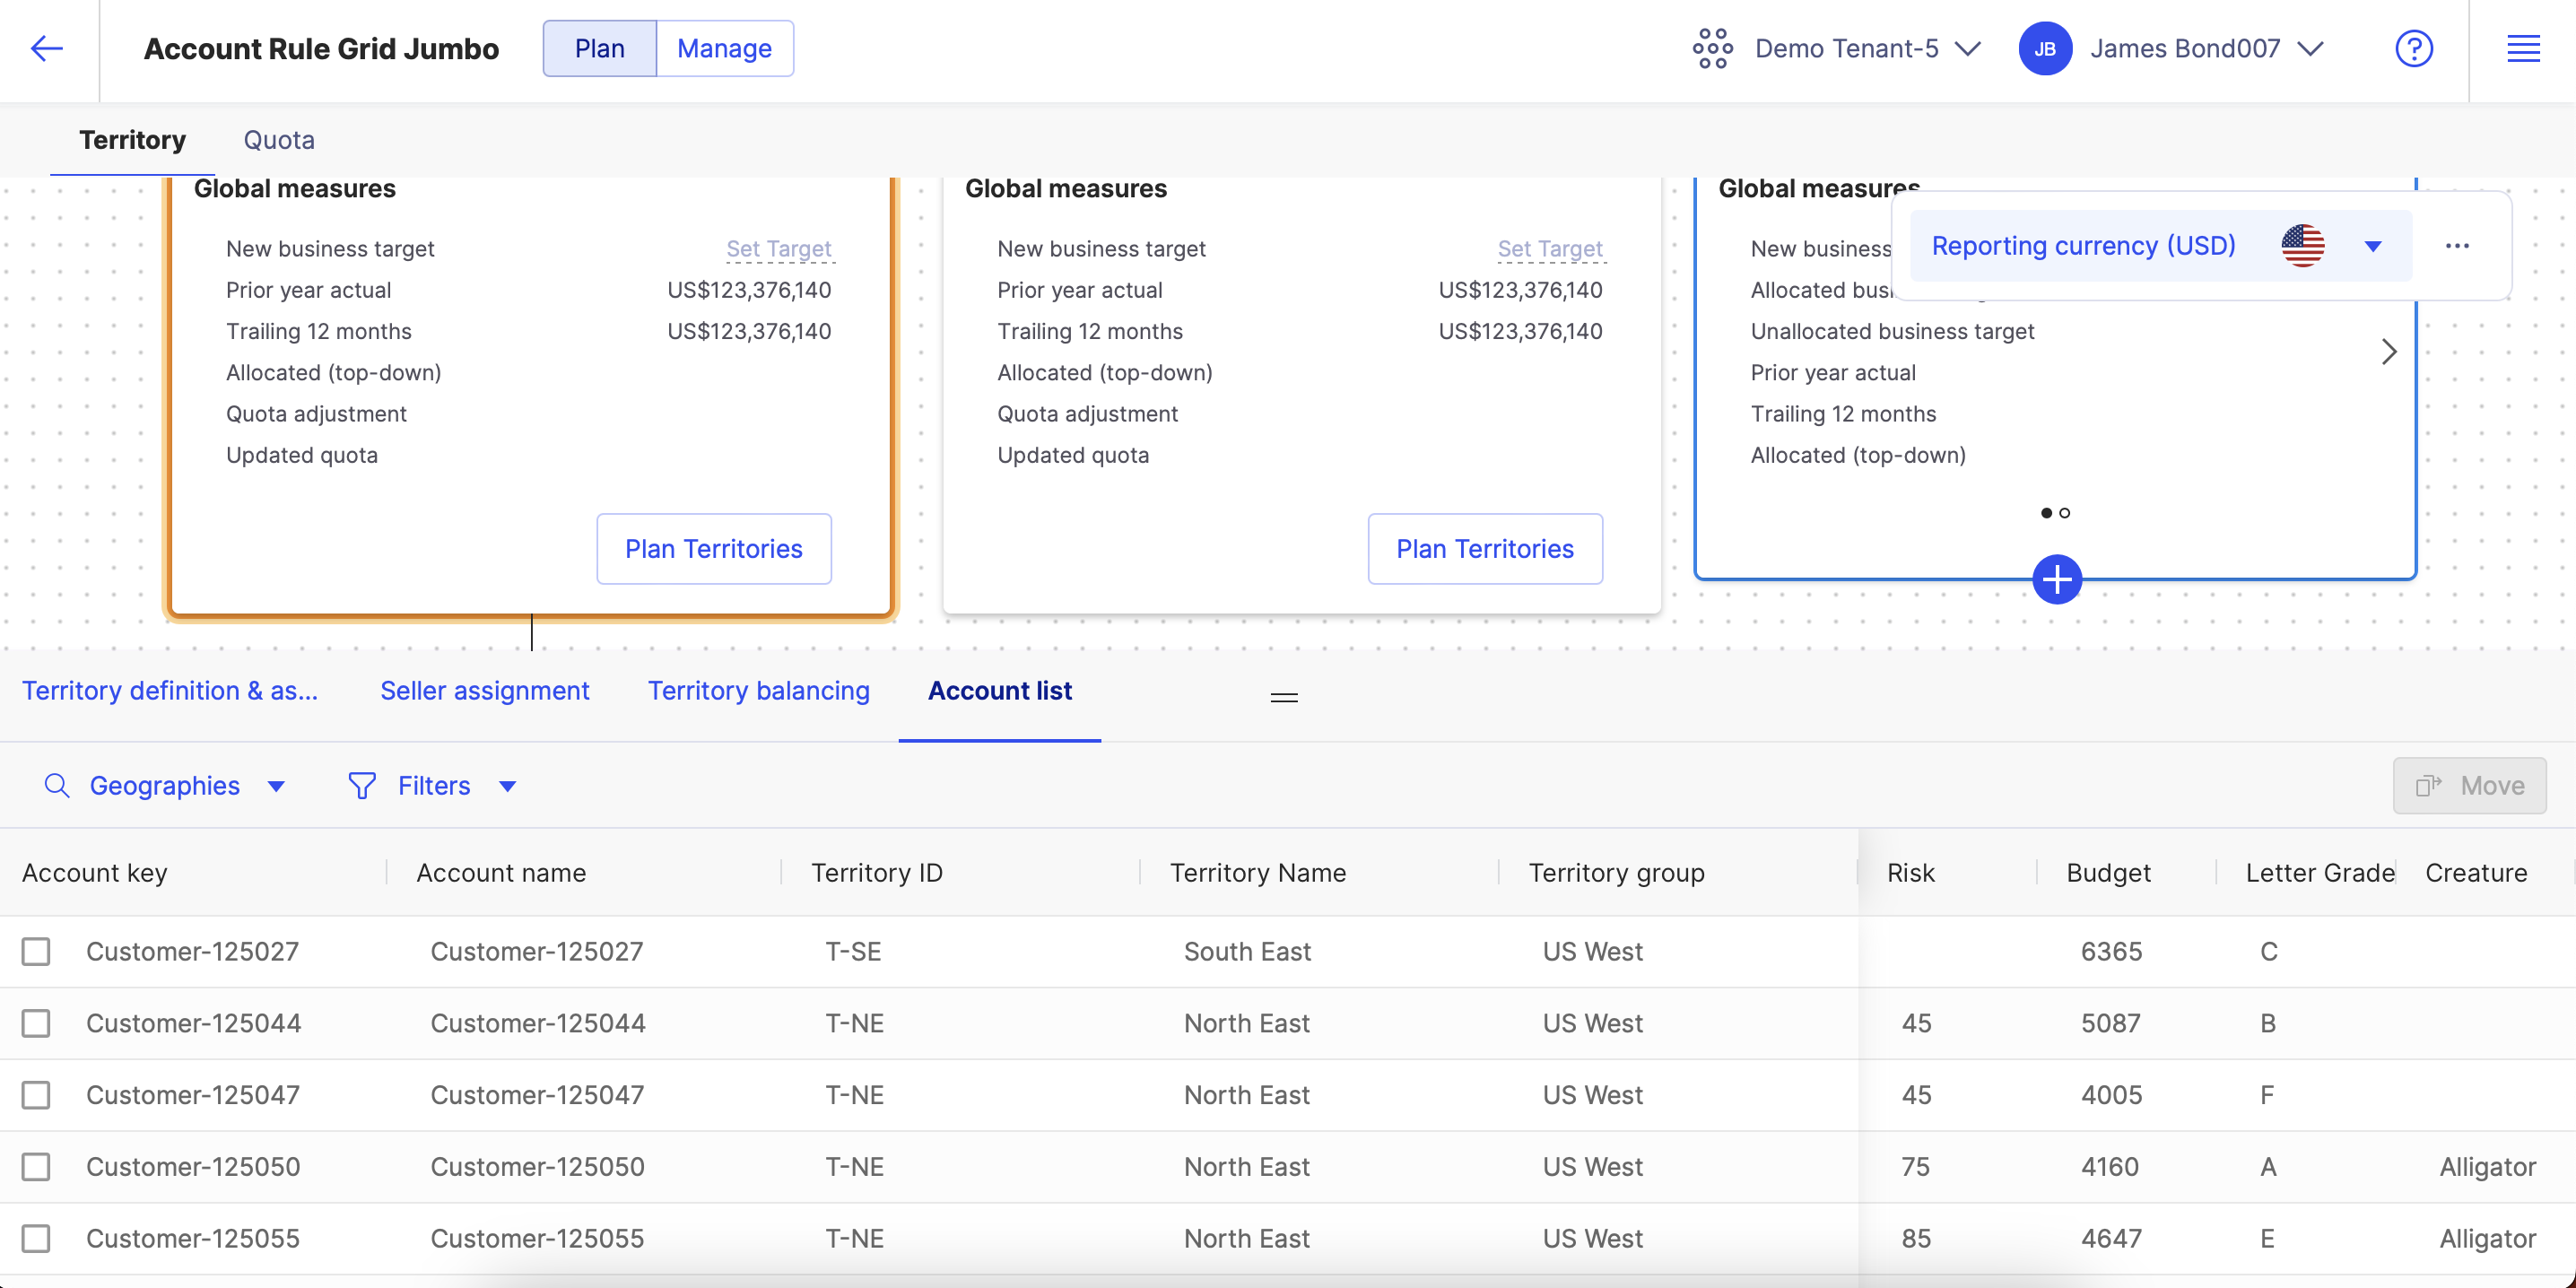Screen dimensions: 2576x1288
Task: Toggle checkbox for Customer-125050 row
Action: (x=36, y=1166)
